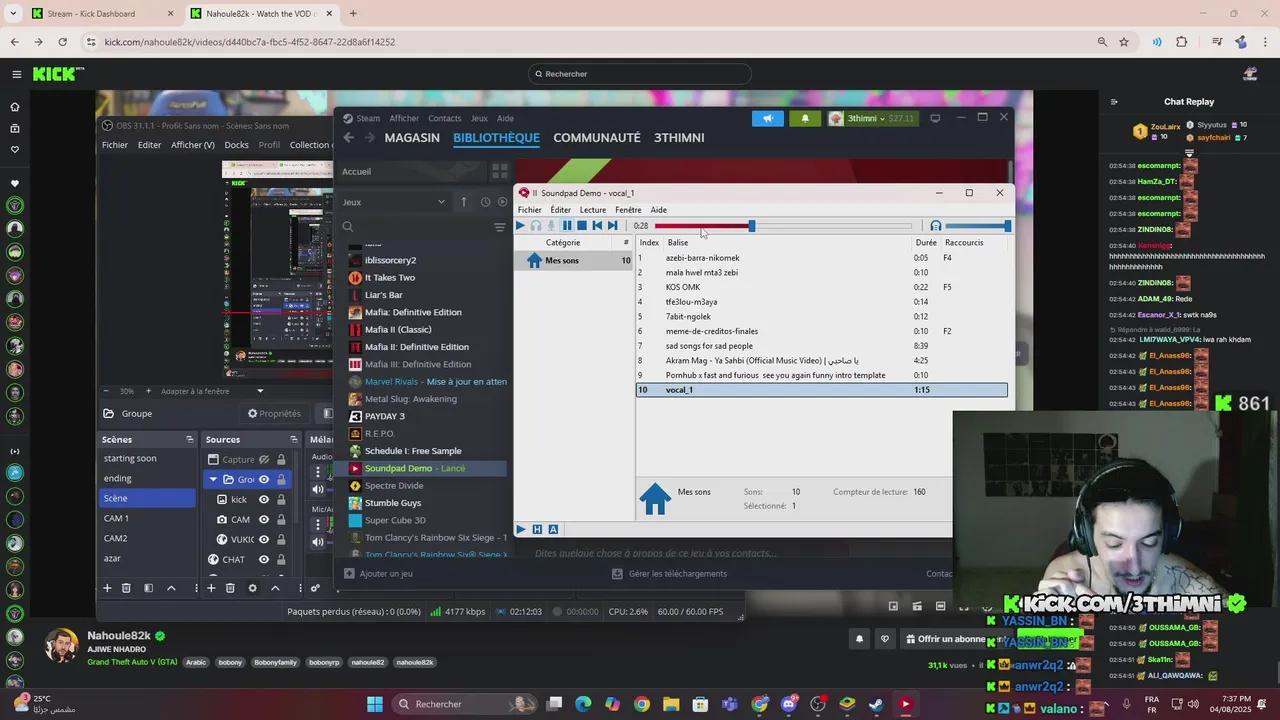
Task: Open Steam MAGASIN tab
Action: [x=412, y=138]
